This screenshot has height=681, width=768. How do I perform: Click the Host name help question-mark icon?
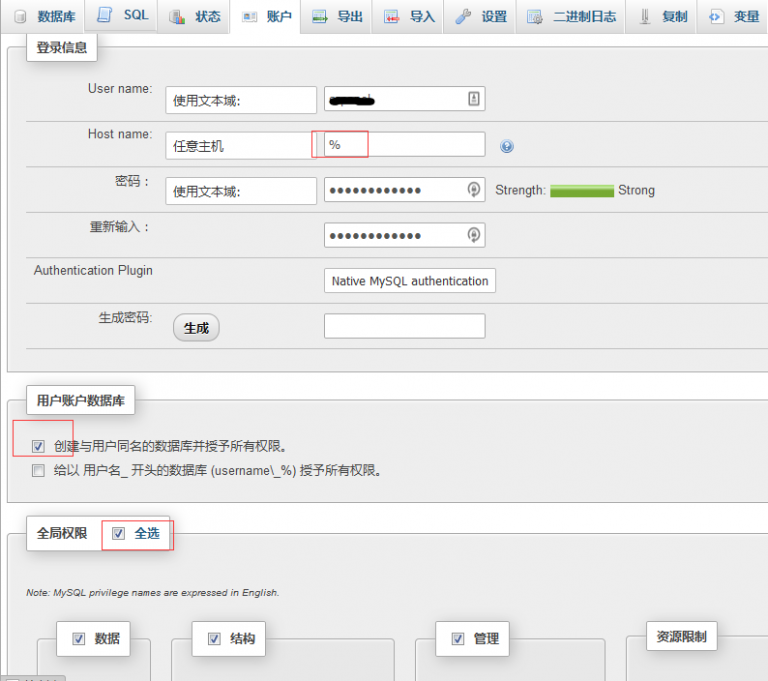click(507, 146)
